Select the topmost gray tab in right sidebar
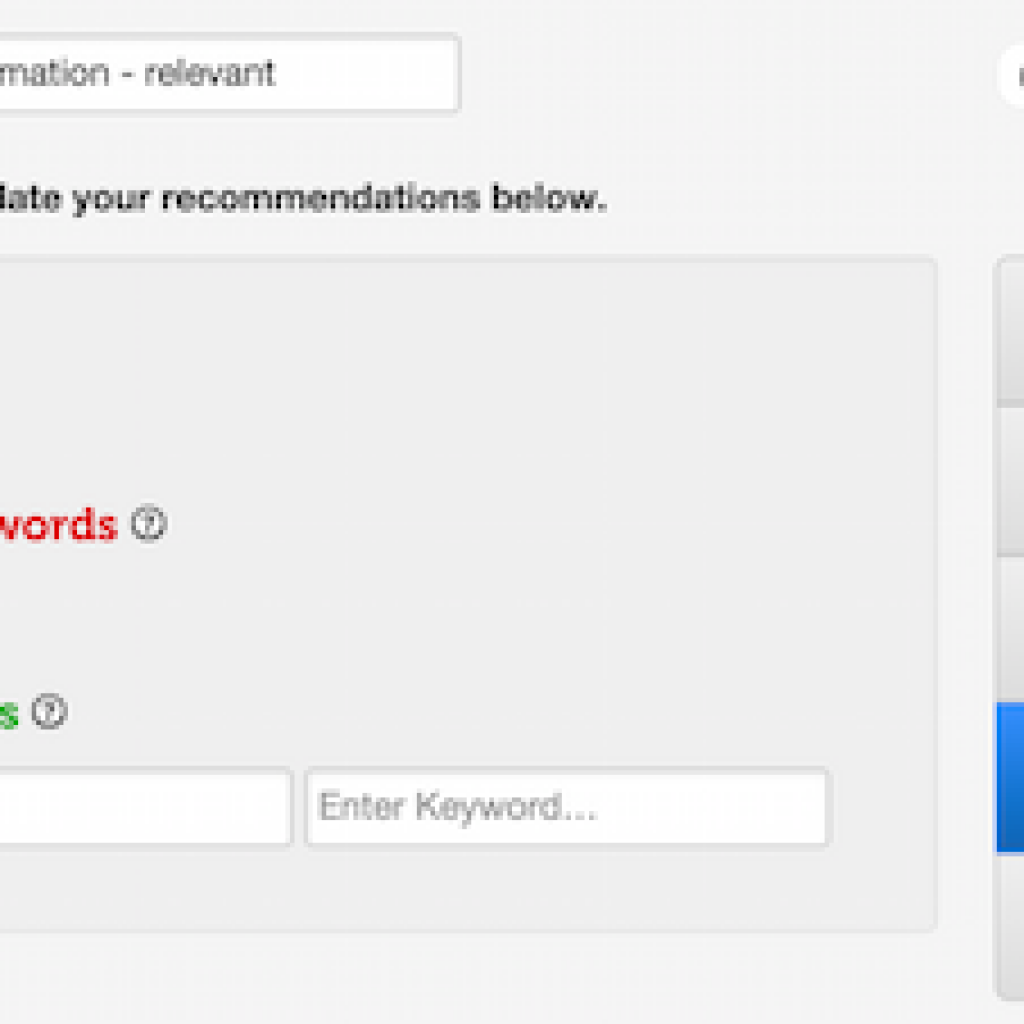This screenshot has width=1024, height=1024. (1010, 332)
